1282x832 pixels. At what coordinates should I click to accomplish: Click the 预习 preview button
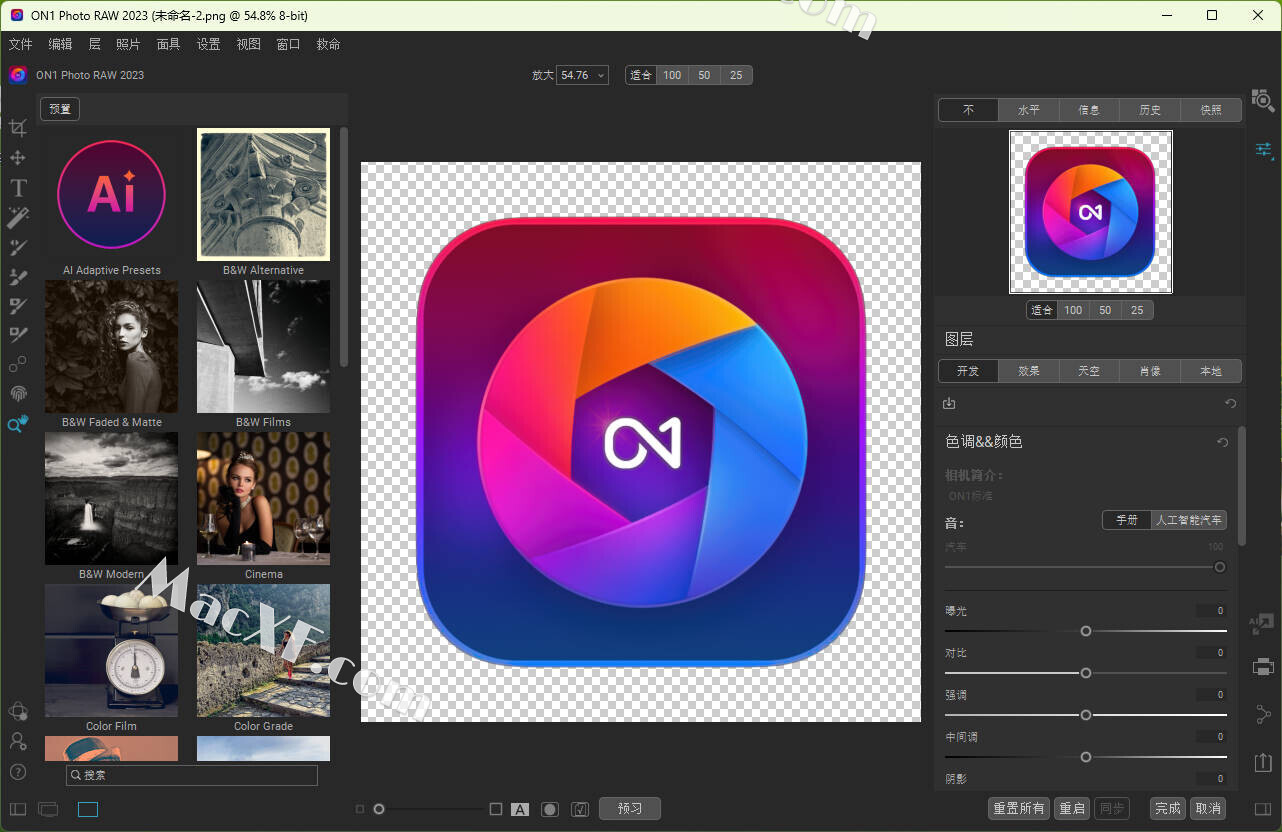click(x=630, y=808)
